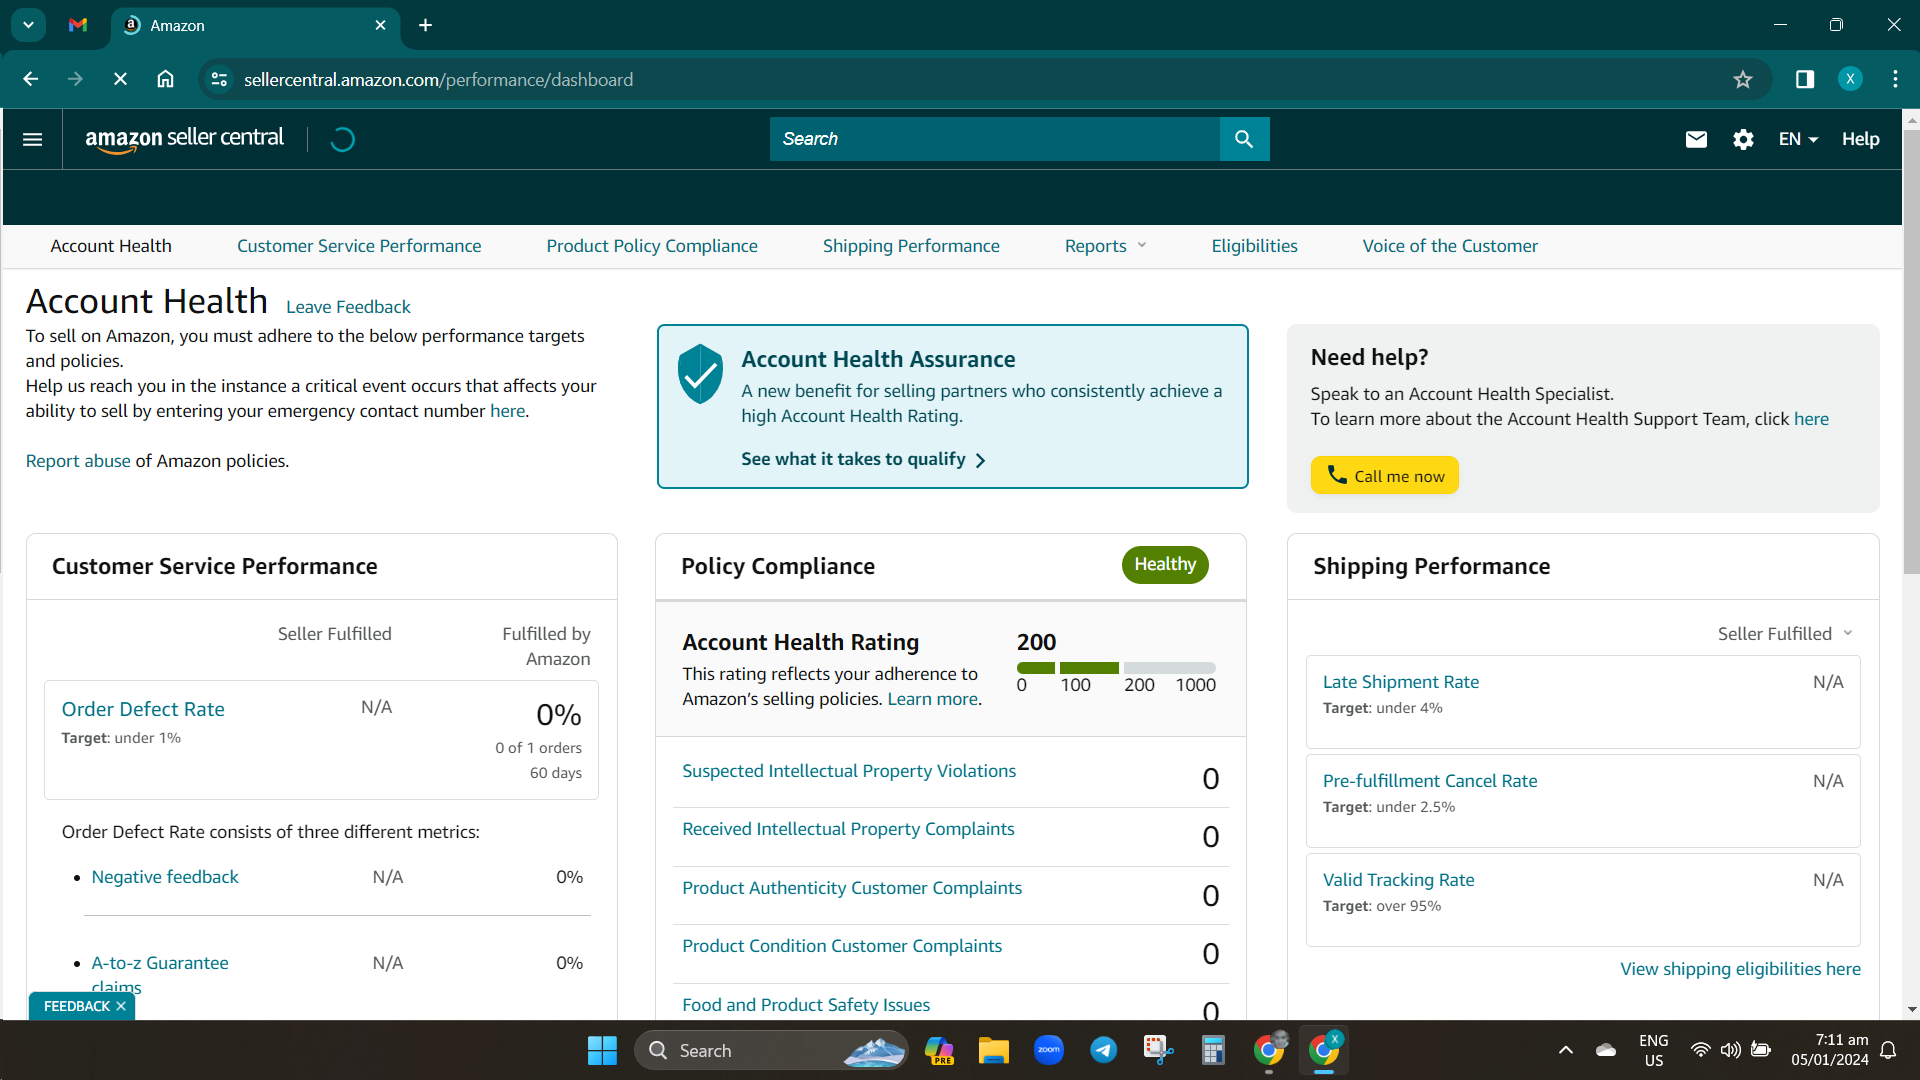Click the browser address bar URL

click(438, 79)
